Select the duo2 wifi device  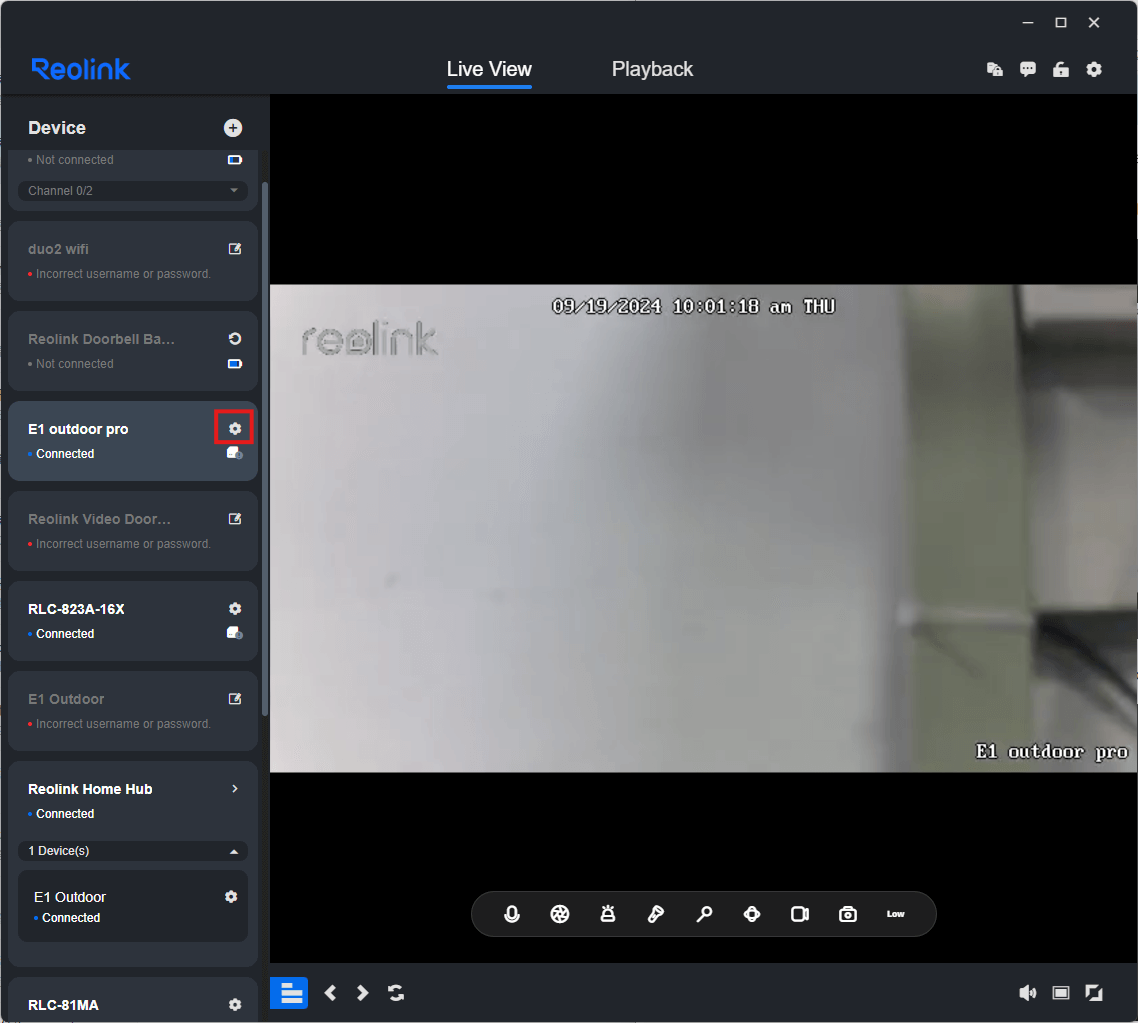tap(133, 261)
